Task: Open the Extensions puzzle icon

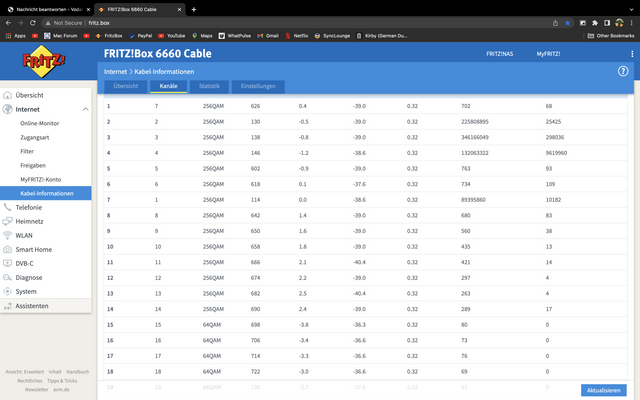Action: coord(595,23)
